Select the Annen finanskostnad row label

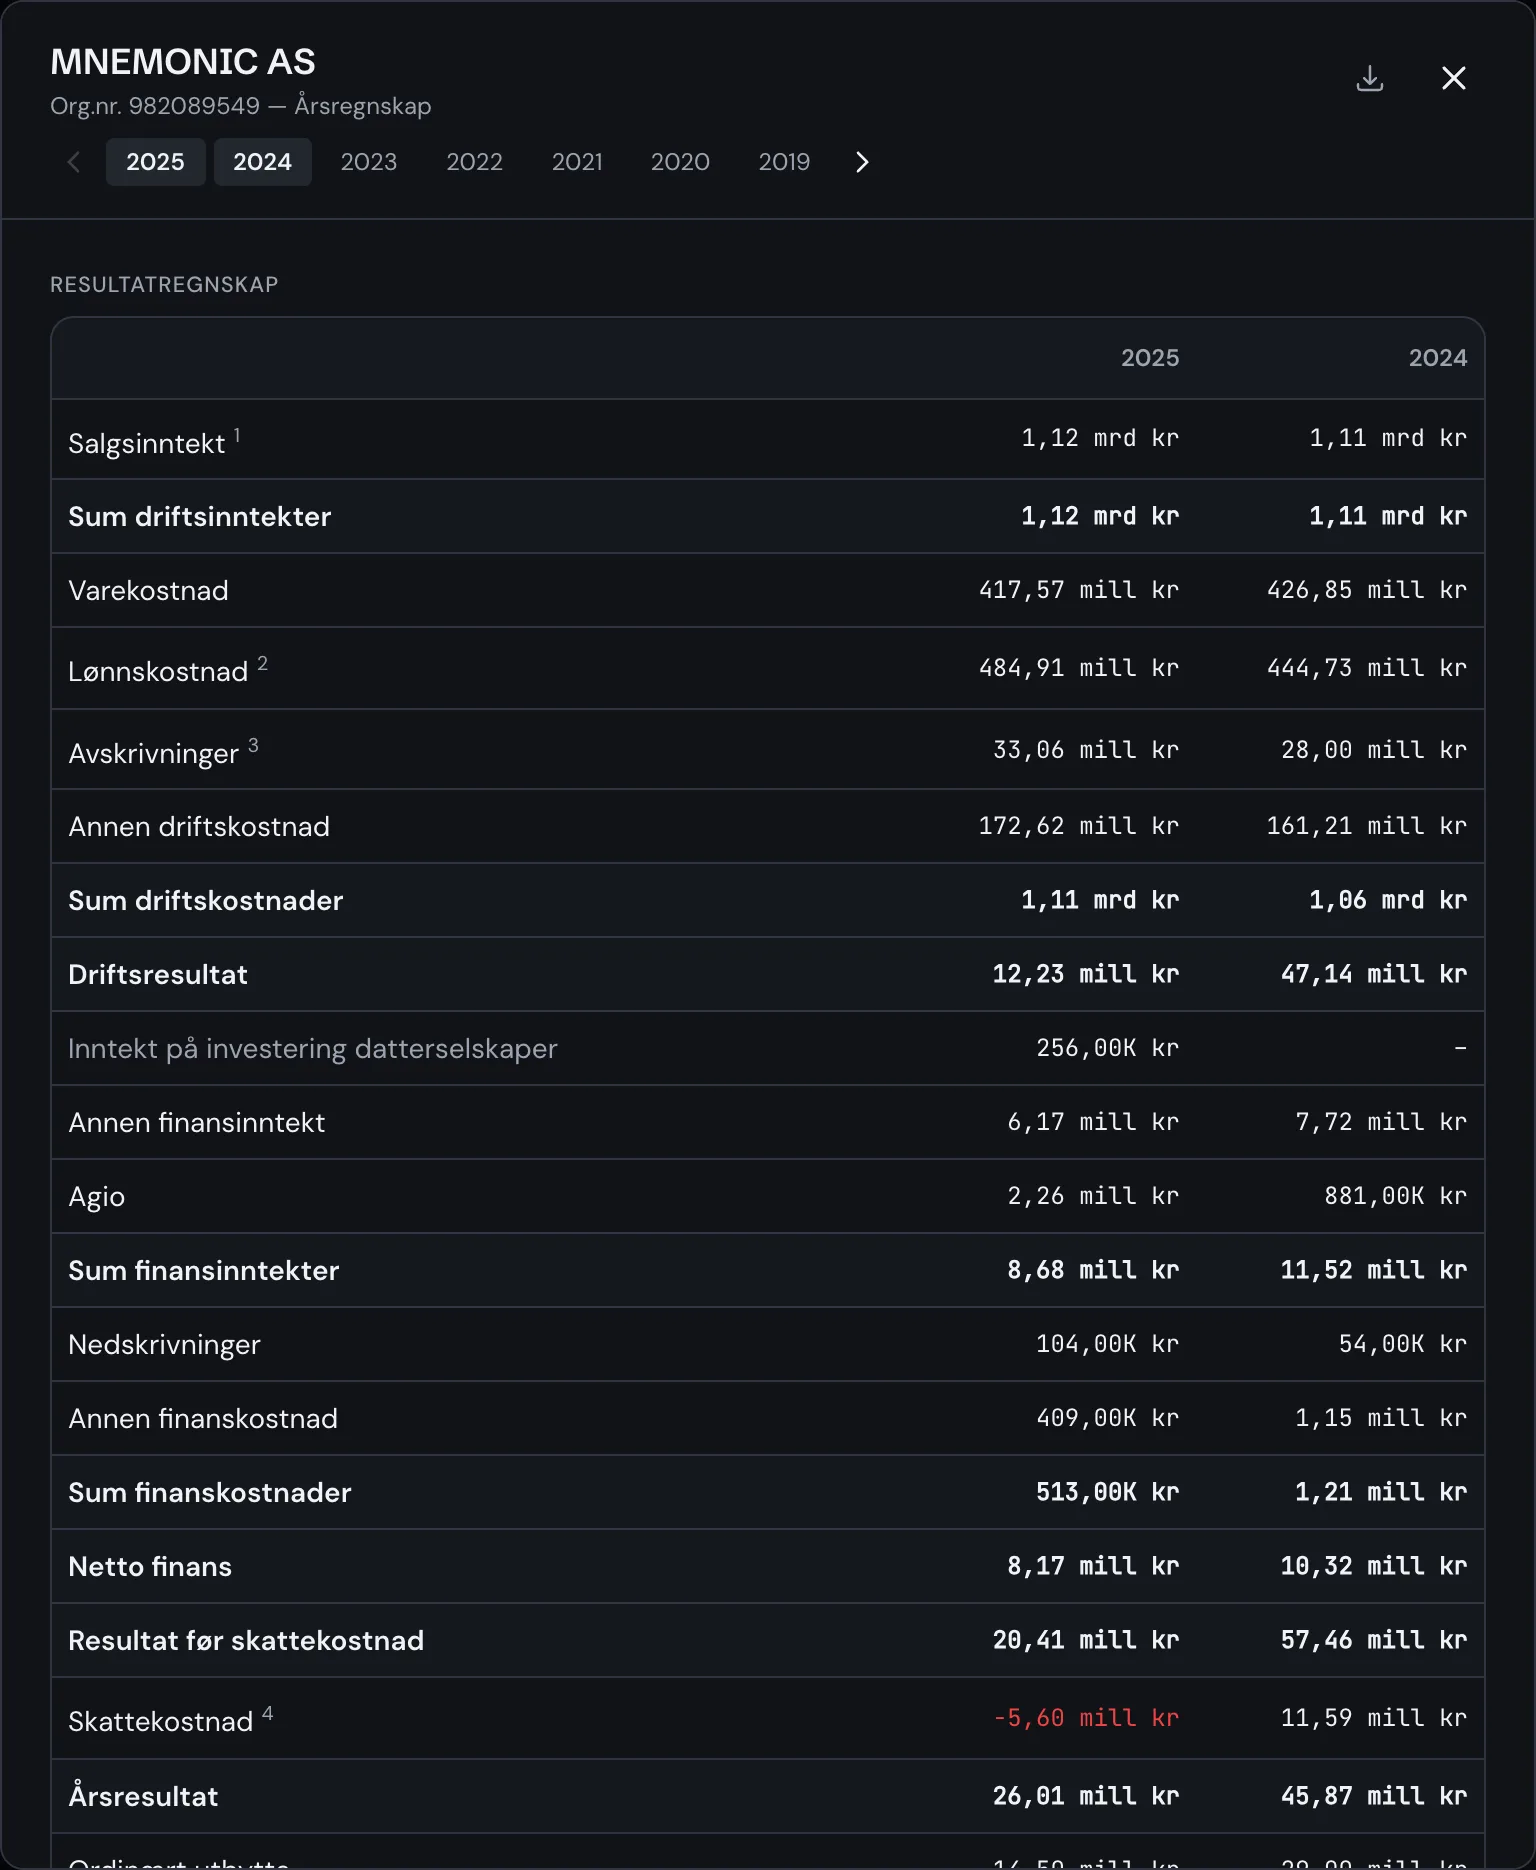[203, 1419]
